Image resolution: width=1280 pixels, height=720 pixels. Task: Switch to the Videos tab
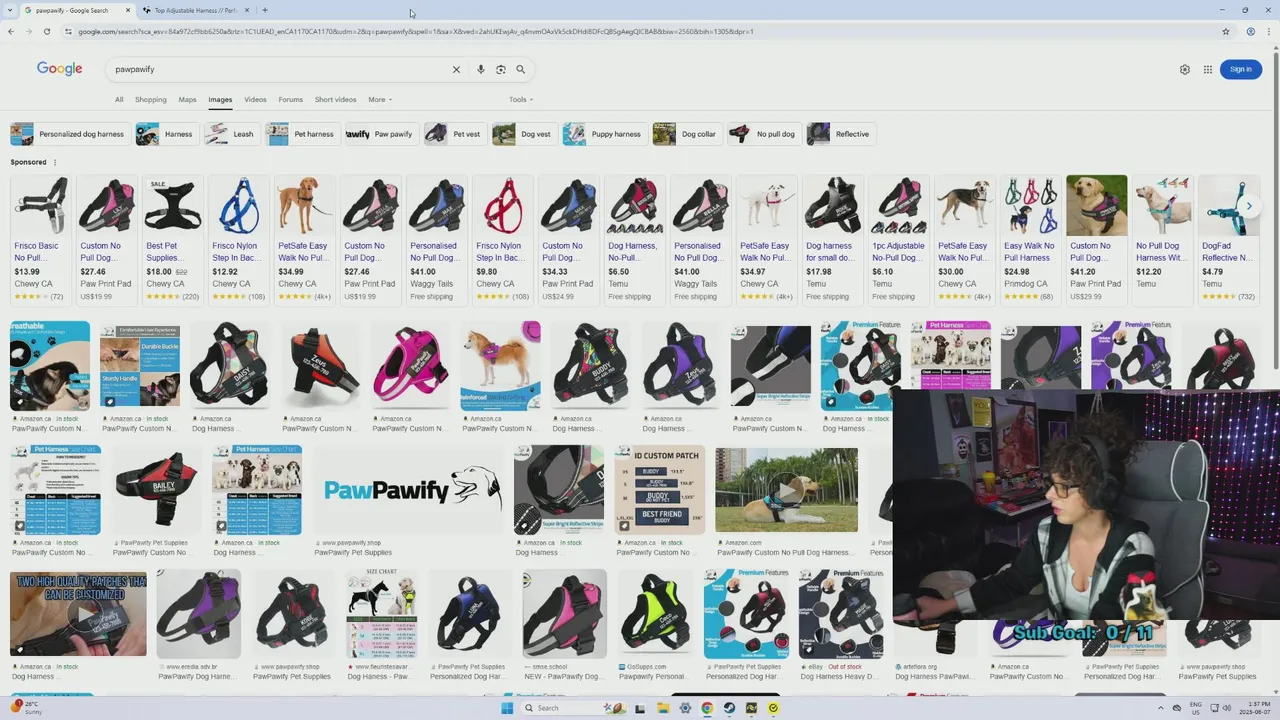255,99
